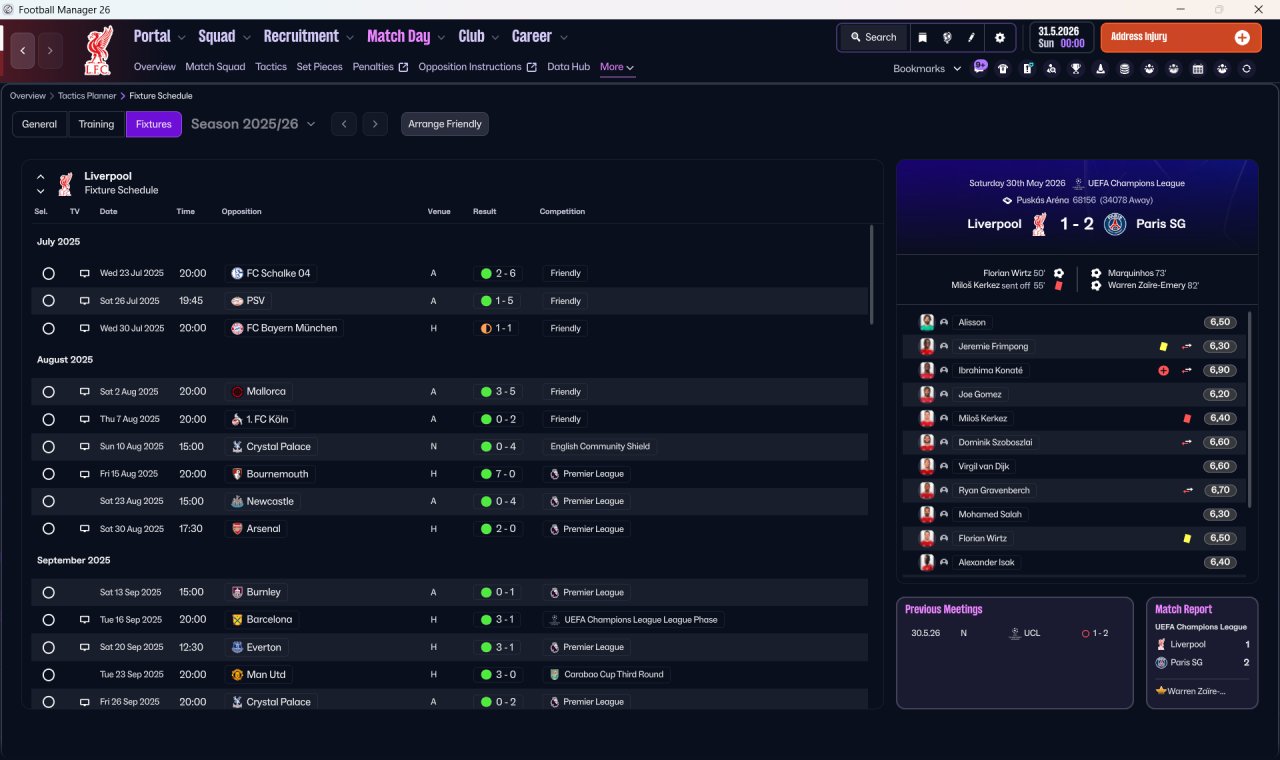This screenshot has width=1280, height=760.
Task: Open the Match Squad submenu item
Action: pos(215,67)
